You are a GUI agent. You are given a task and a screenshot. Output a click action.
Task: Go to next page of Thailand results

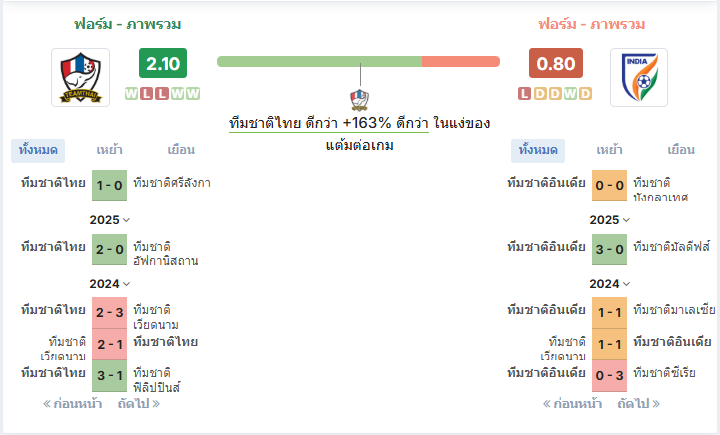pyautogui.click(x=139, y=404)
